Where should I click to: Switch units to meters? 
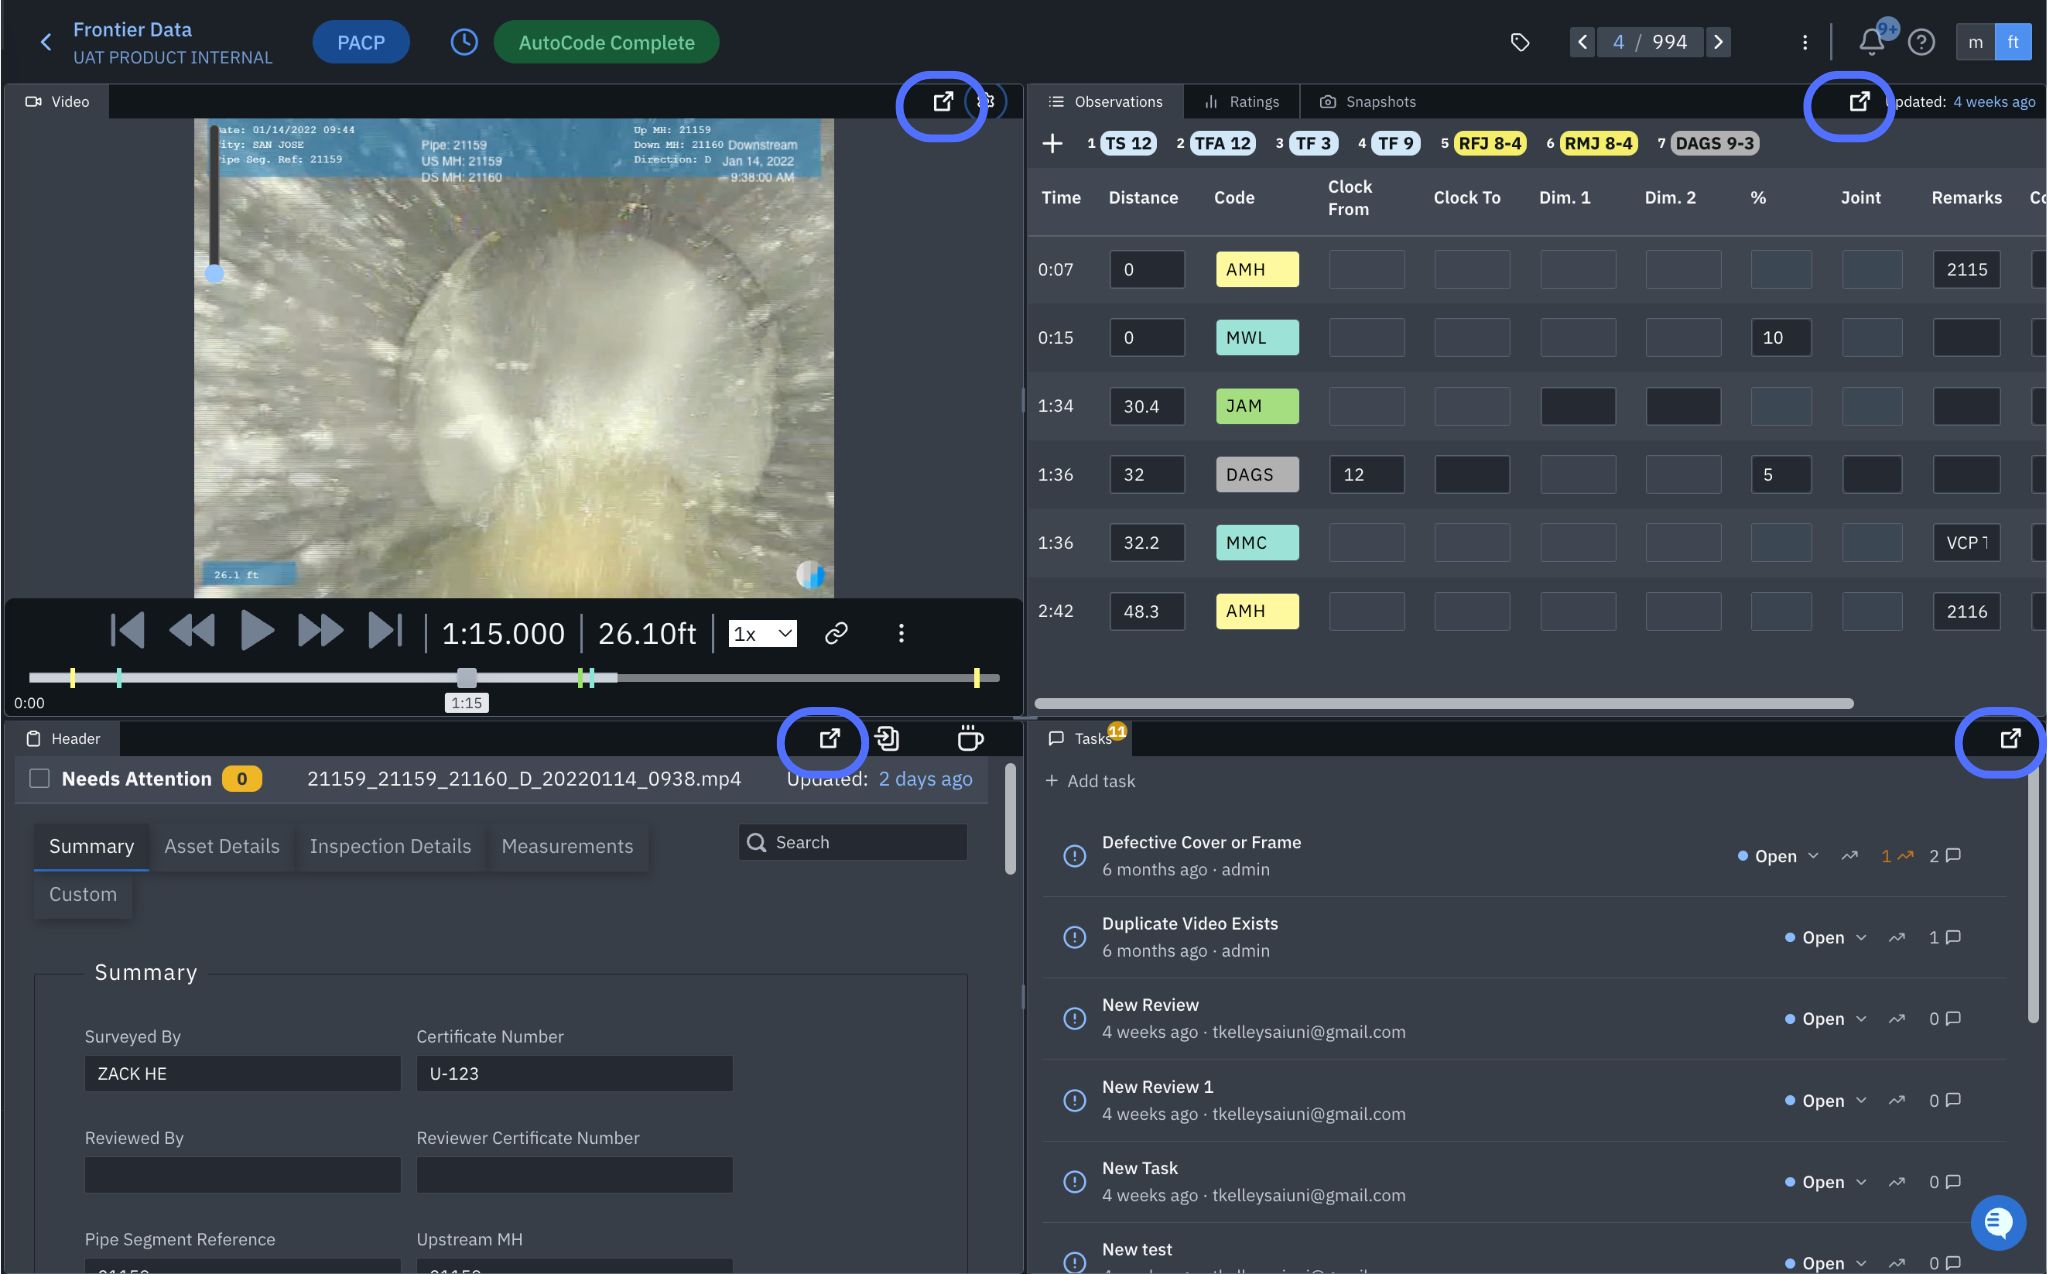(1975, 42)
